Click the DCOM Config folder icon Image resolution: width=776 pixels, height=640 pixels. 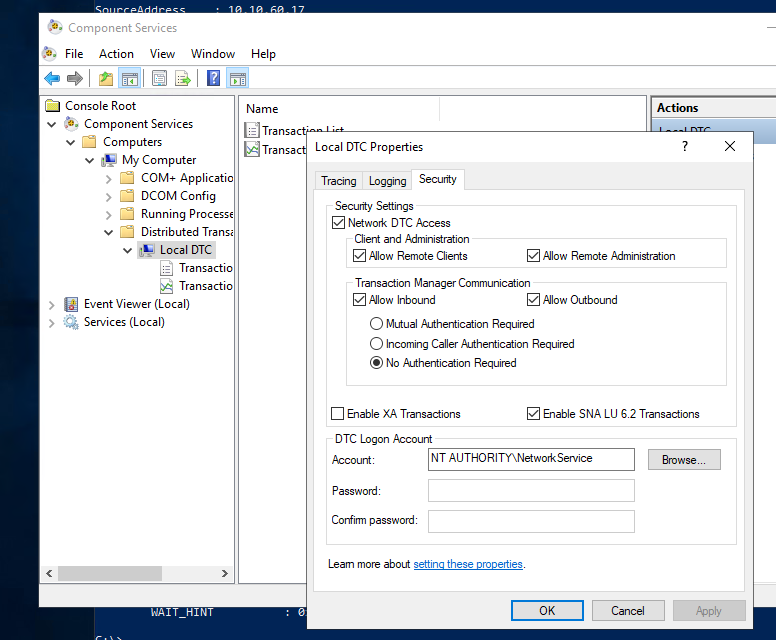pos(127,196)
